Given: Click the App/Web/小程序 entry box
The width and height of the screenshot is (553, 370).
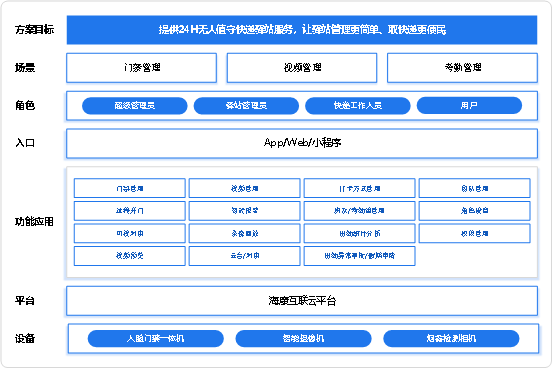Looking at the screenshot, I should pyautogui.click(x=302, y=143).
